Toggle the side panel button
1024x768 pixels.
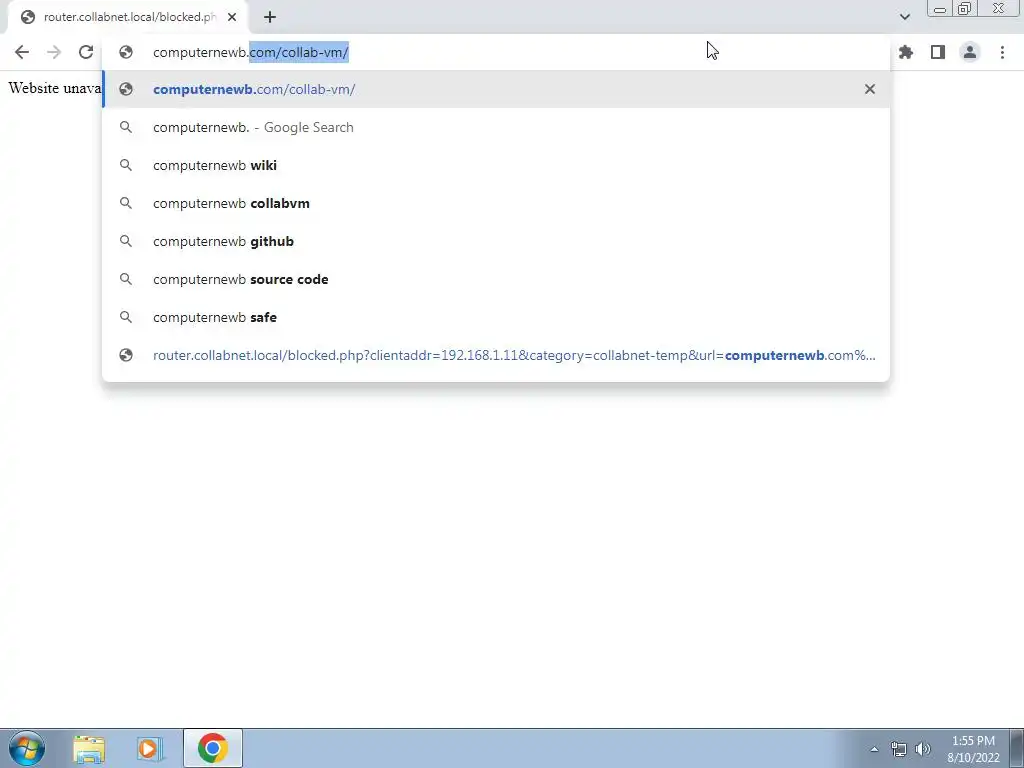pos(938,52)
